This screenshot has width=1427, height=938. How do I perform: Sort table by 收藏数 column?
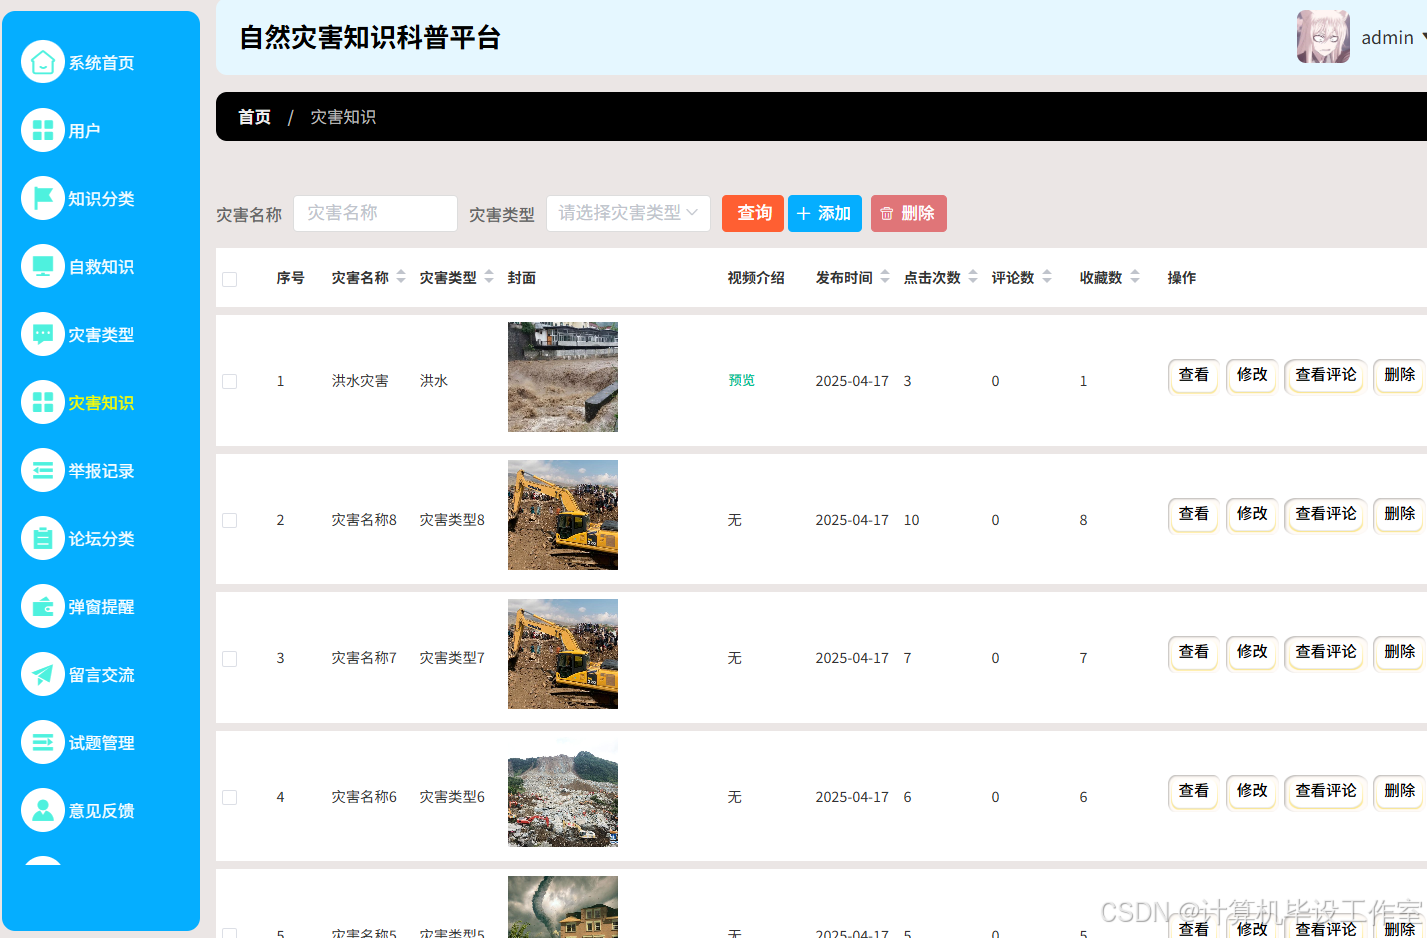(x=1135, y=277)
